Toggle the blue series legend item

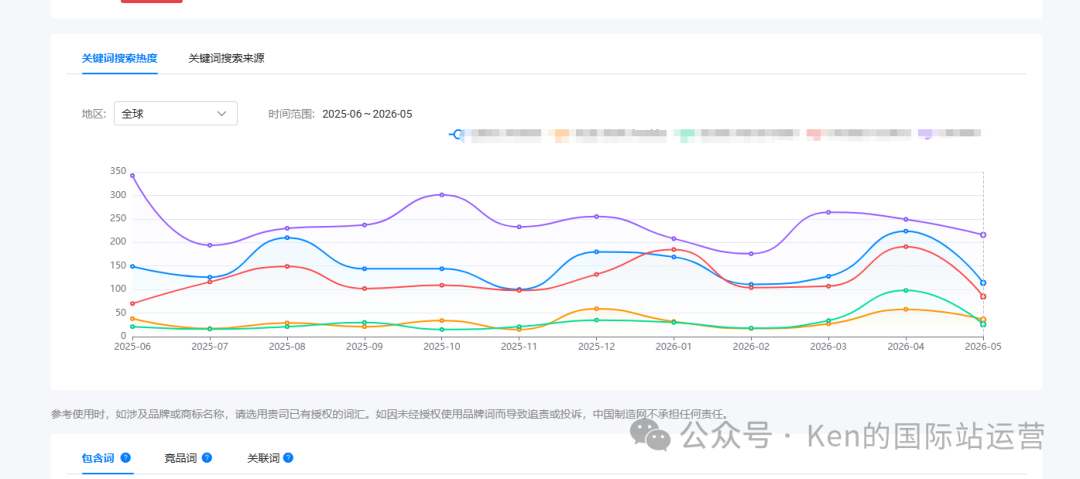(x=496, y=134)
